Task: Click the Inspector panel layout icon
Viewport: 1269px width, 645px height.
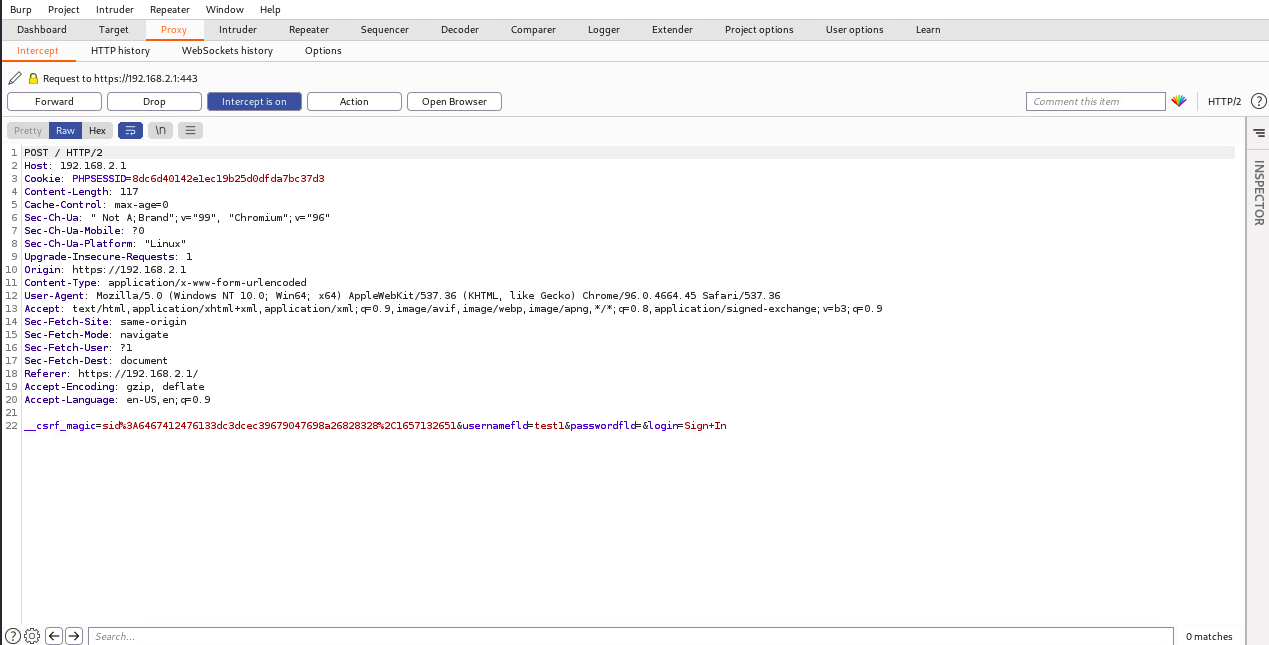Action: click(x=1258, y=131)
